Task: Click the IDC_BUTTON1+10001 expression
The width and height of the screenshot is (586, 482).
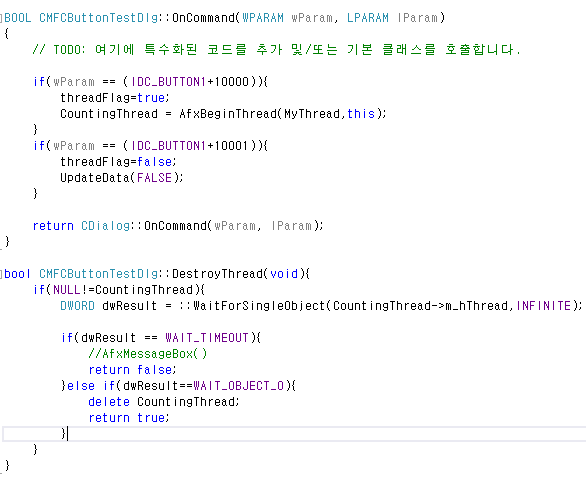Action: click(x=190, y=145)
